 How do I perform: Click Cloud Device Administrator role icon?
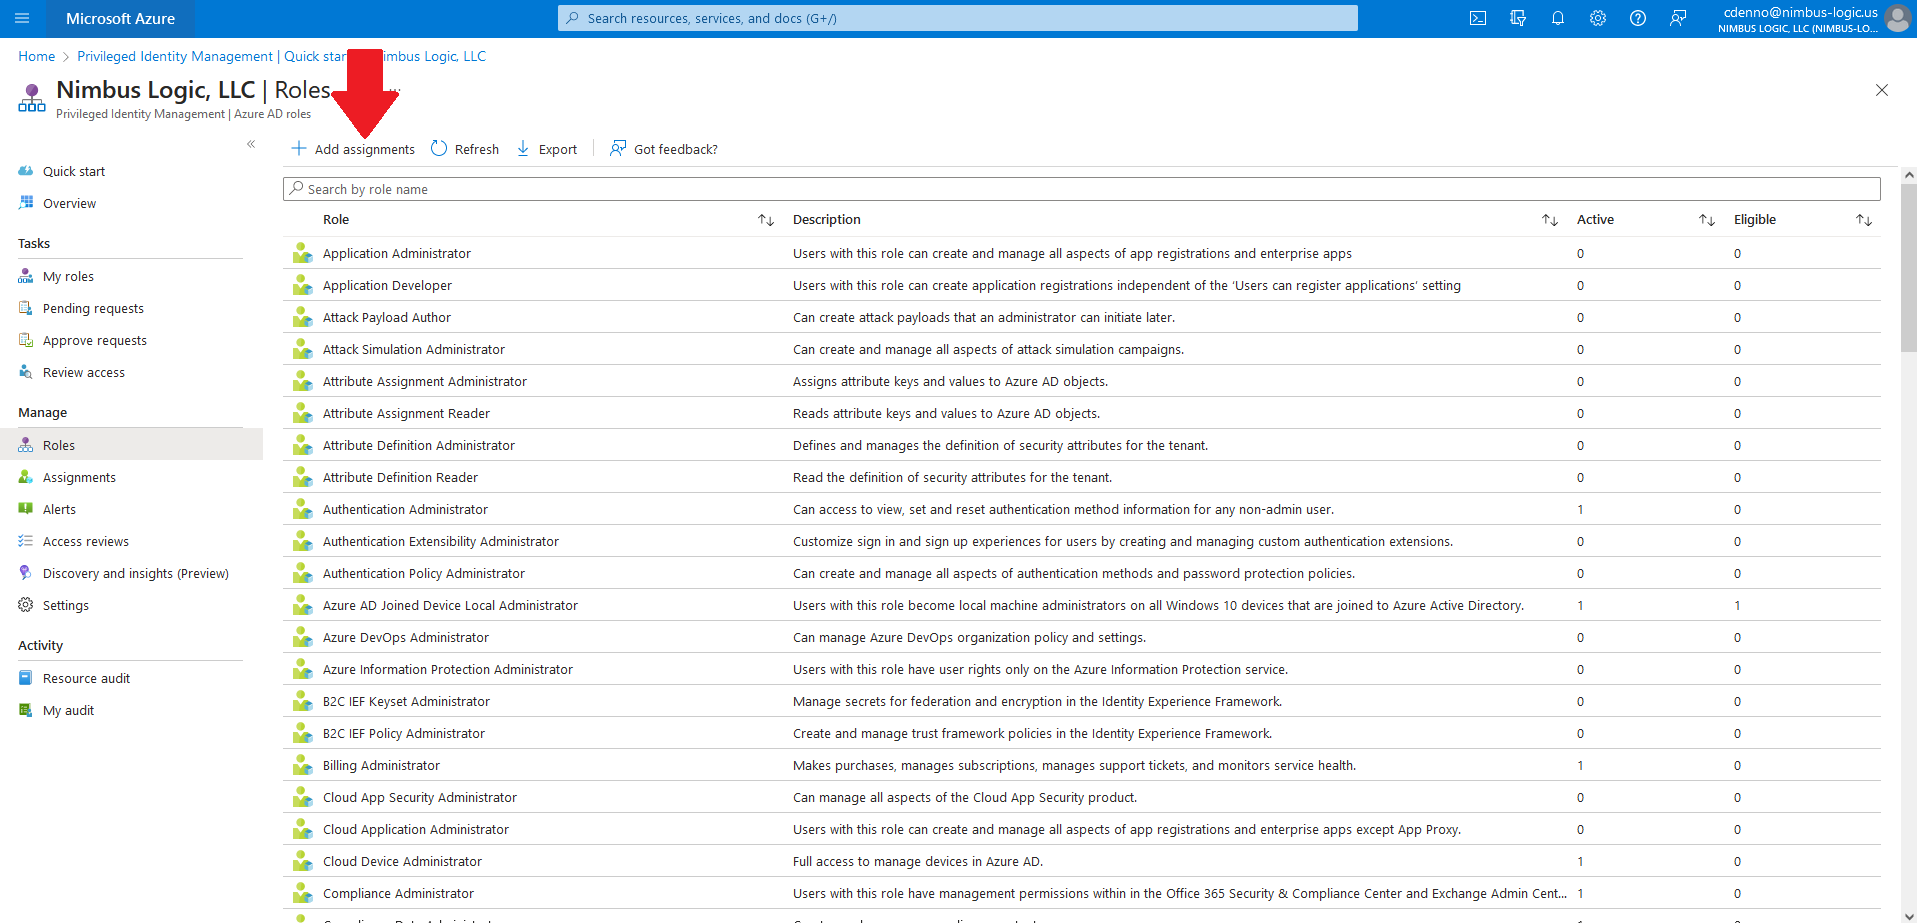(302, 862)
